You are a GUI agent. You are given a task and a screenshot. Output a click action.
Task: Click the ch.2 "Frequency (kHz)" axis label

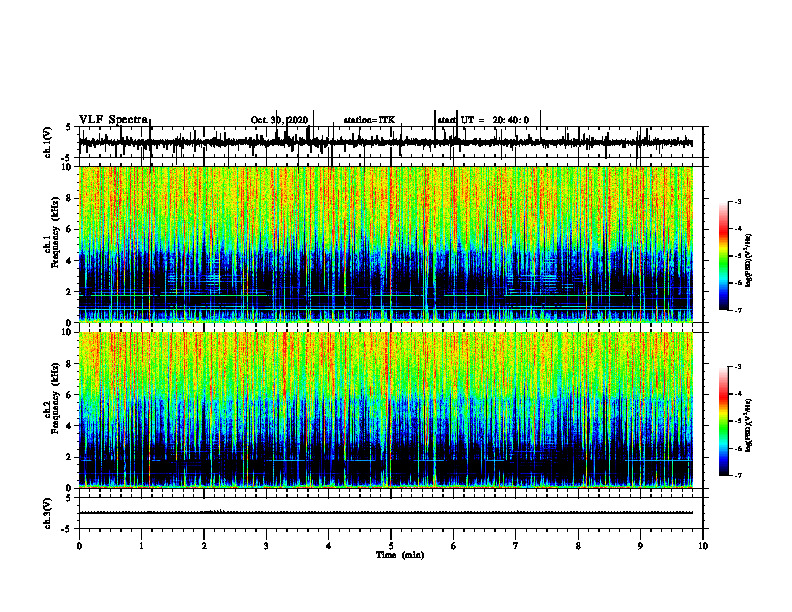(55, 399)
